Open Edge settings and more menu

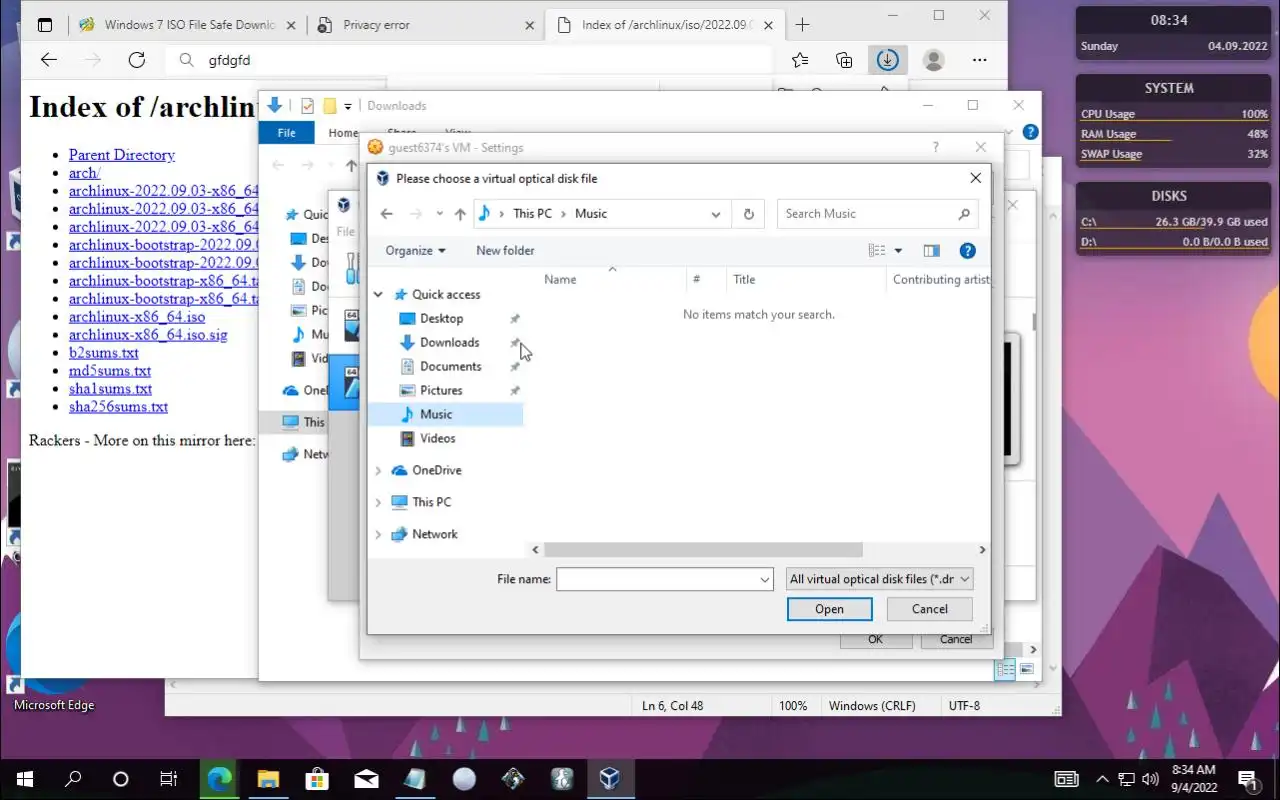click(980, 60)
